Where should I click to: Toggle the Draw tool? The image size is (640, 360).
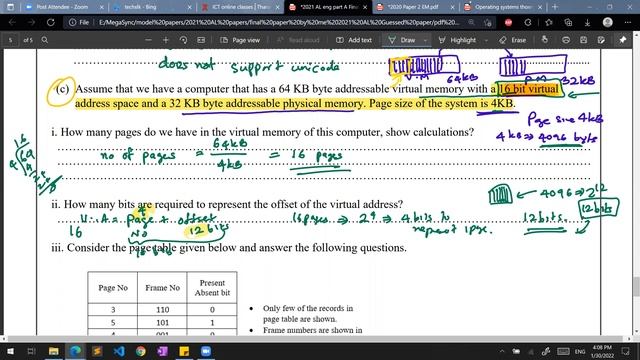[402, 40]
